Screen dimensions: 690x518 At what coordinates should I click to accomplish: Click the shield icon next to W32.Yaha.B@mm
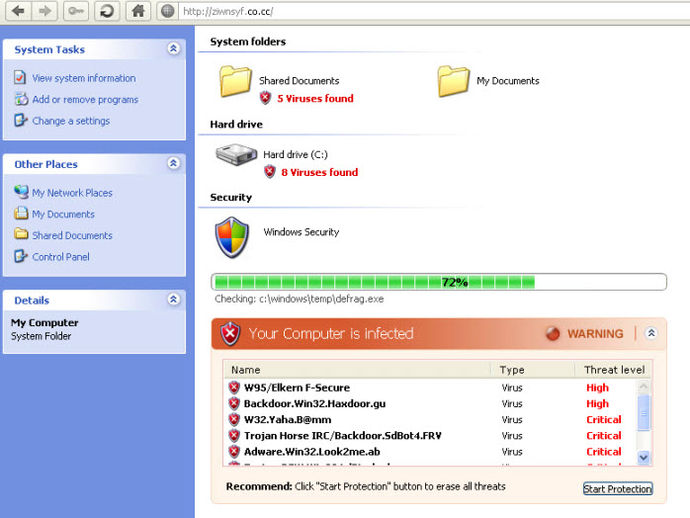(x=234, y=419)
